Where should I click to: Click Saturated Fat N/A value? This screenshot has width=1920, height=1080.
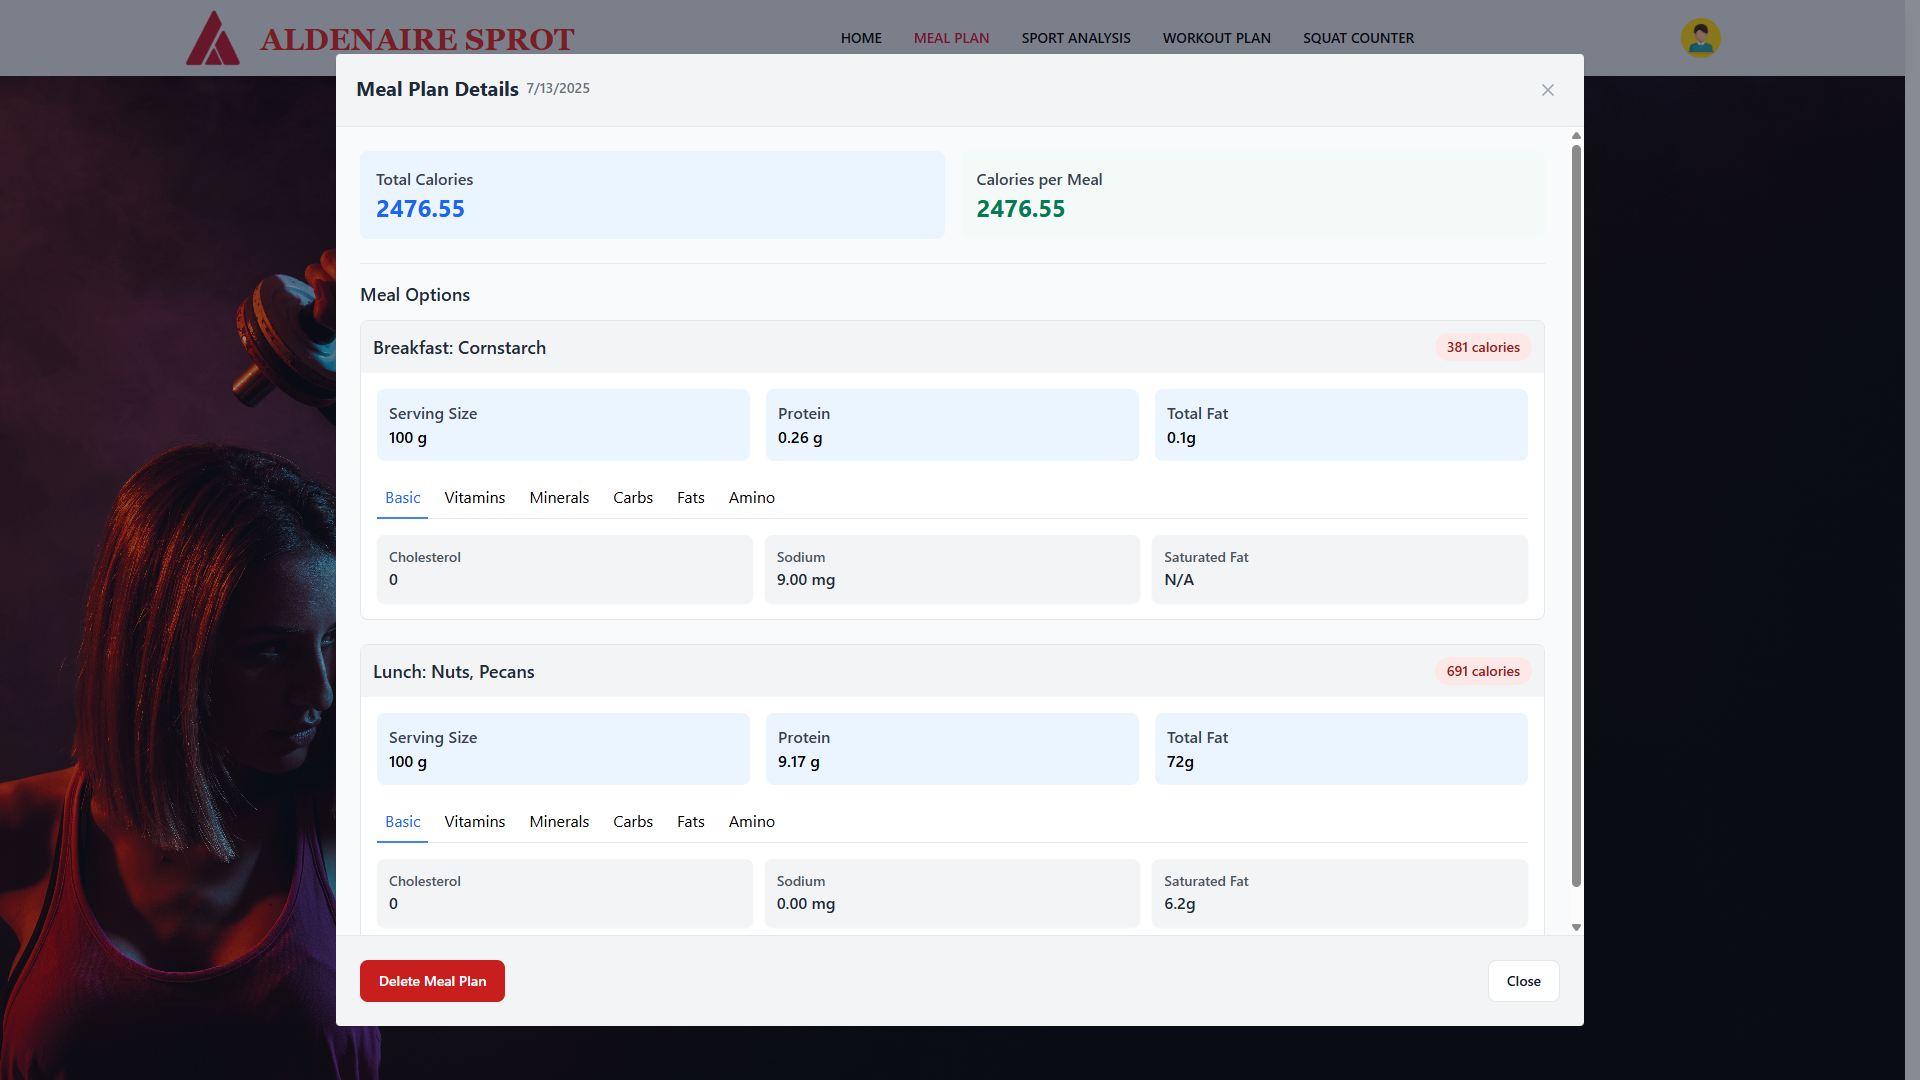(x=1179, y=580)
